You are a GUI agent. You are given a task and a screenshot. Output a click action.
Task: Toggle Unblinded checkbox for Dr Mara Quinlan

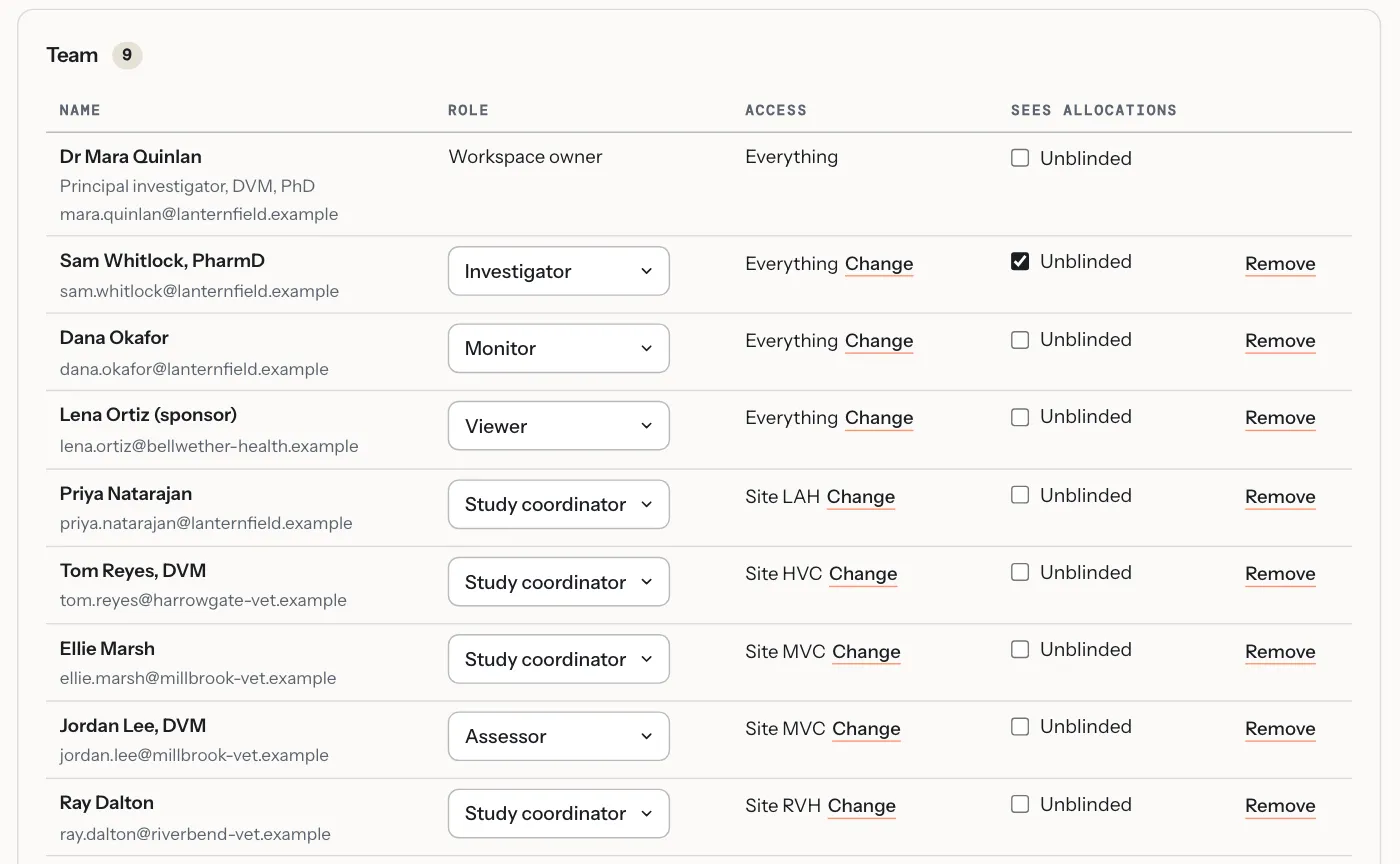tap(1020, 158)
